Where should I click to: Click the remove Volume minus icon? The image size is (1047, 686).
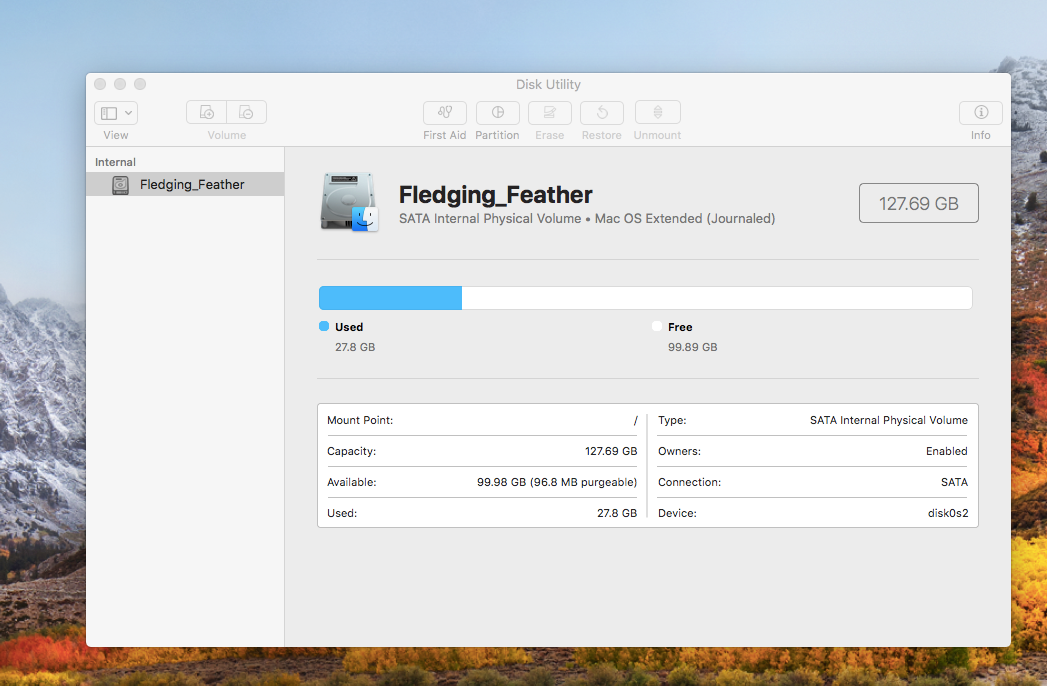246,112
